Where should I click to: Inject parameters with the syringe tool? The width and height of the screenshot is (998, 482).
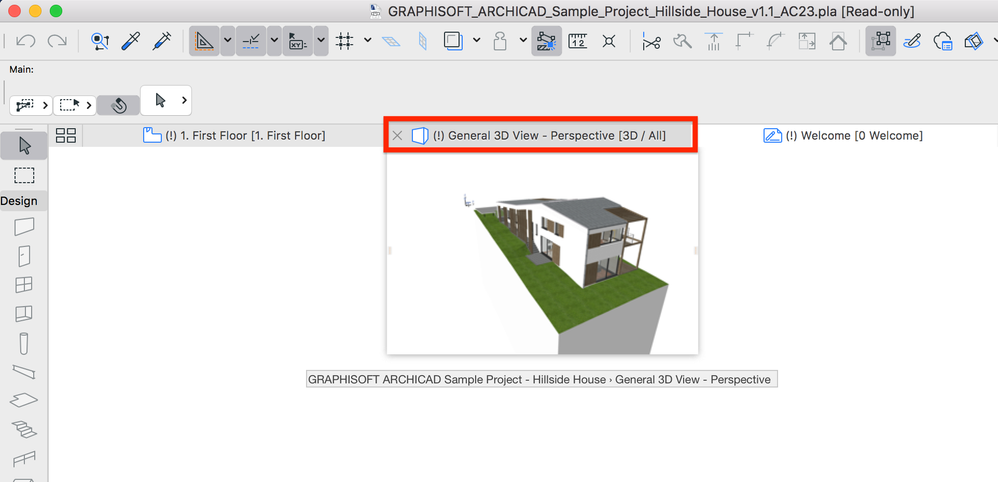[162, 41]
